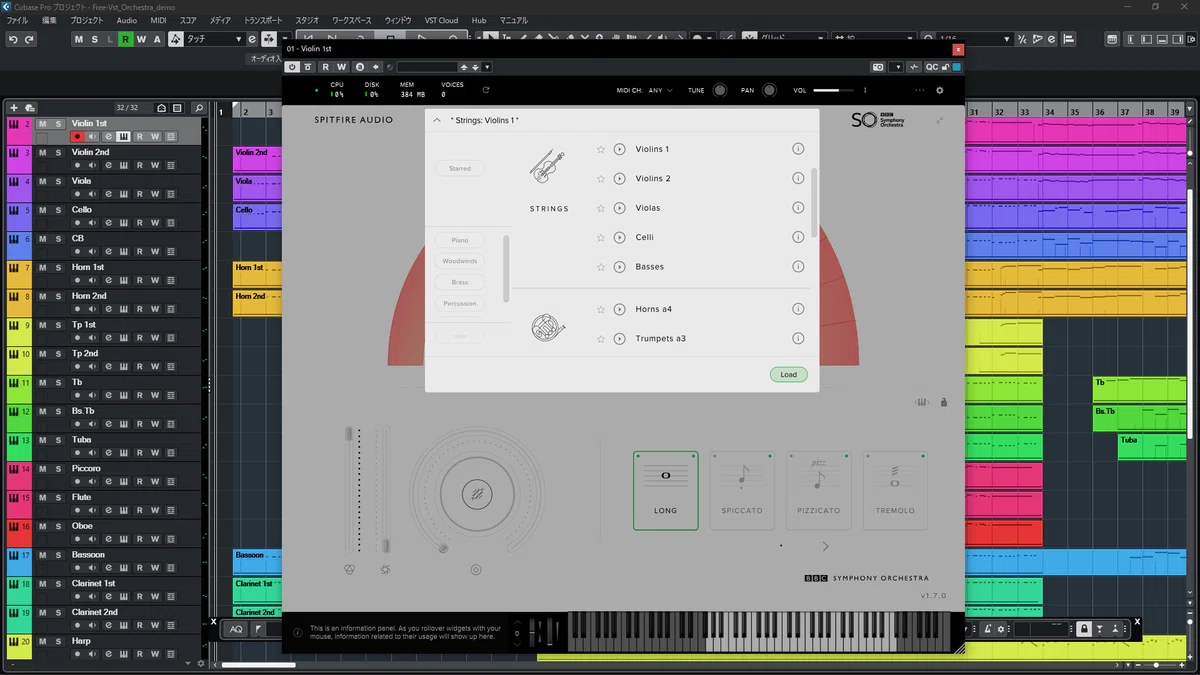Click the keyboard icon right of plugin panel
Image resolution: width=1200 pixels, height=675 pixels.
point(921,403)
